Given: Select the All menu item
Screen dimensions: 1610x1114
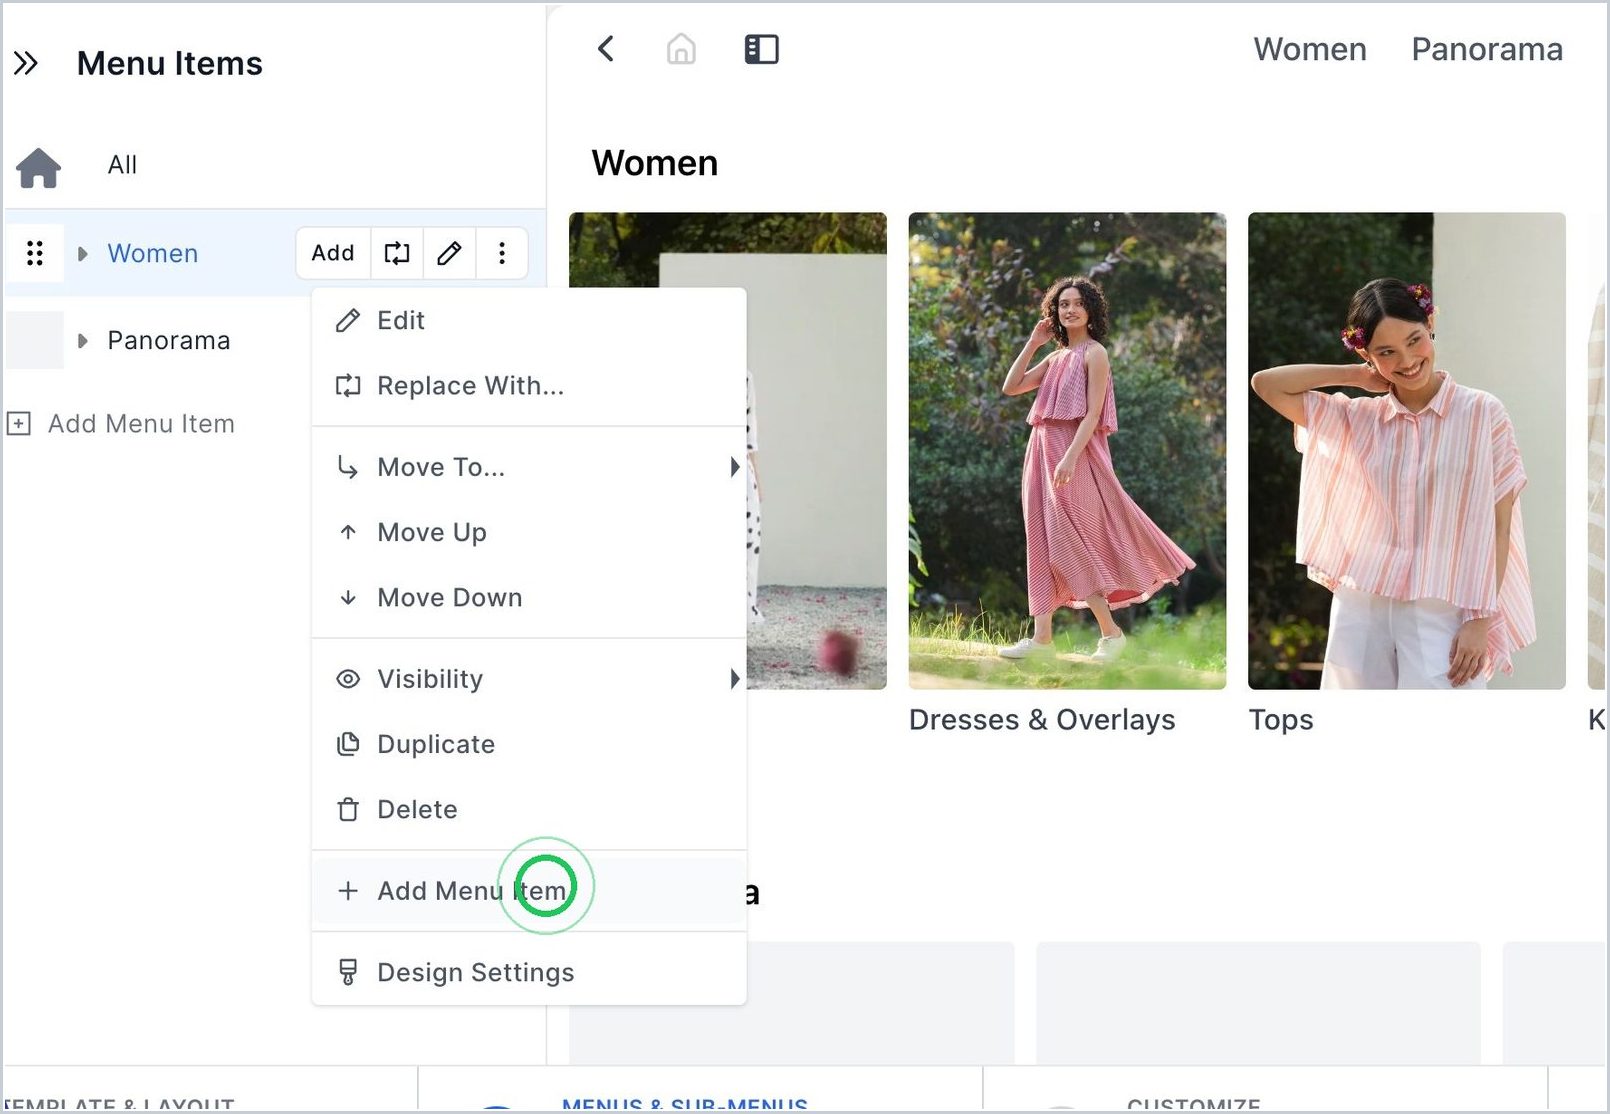Looking at the screenshot, I should tap(122, 165).
